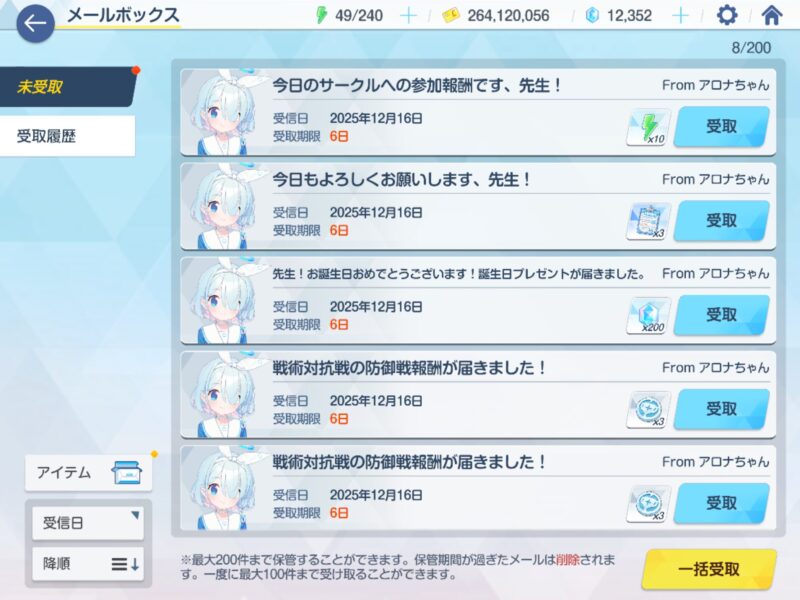Select Arona's portrait on the birthday mail
Image resolution: width=800 pixels, height=600 pixels.
click(222, 301)
